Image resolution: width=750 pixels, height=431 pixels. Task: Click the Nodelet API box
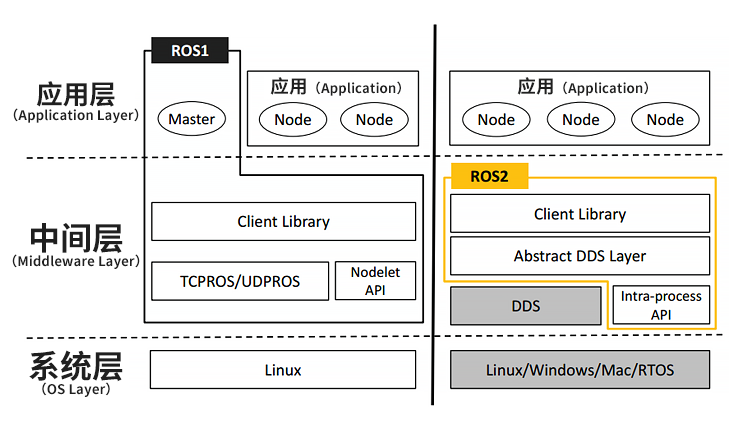coord(375,281)
